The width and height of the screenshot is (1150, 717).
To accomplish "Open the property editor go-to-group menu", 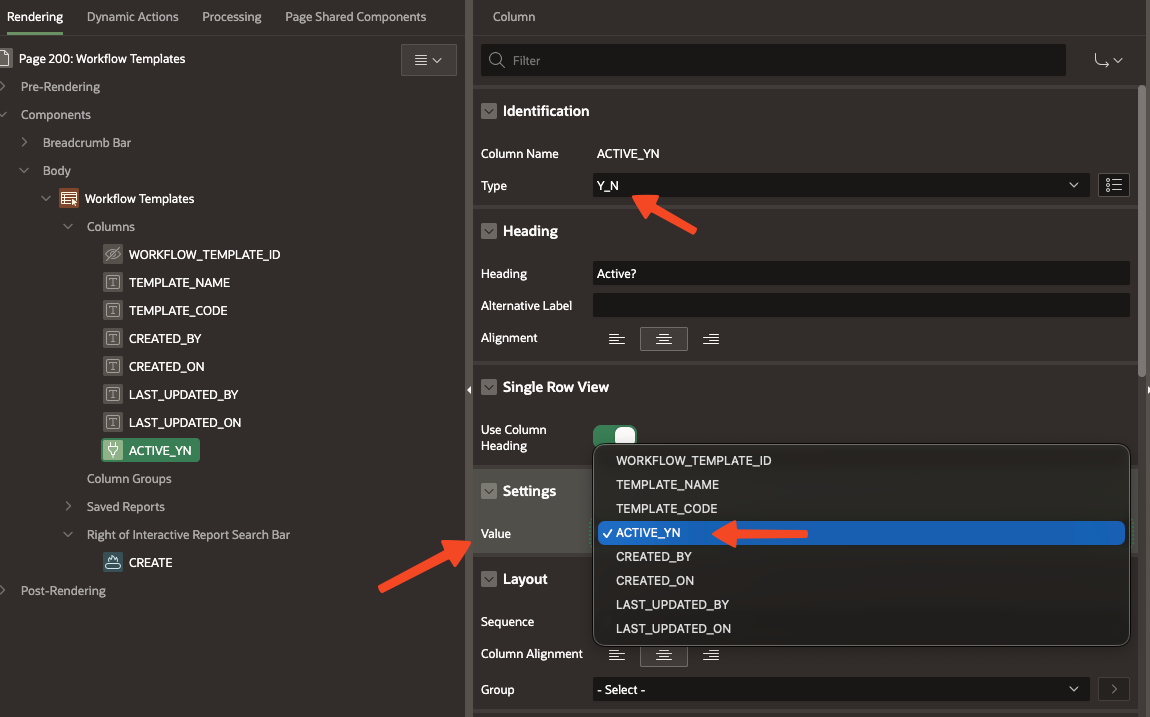I will [1108, 60].
